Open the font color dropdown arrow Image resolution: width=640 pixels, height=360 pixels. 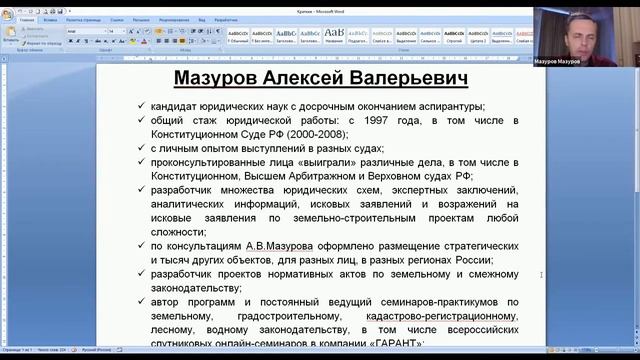coord(149,41)
